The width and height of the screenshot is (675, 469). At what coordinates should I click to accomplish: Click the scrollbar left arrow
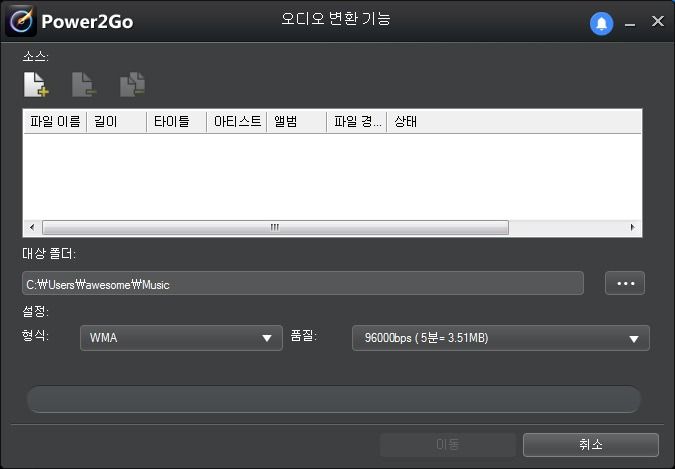[32, 227]
